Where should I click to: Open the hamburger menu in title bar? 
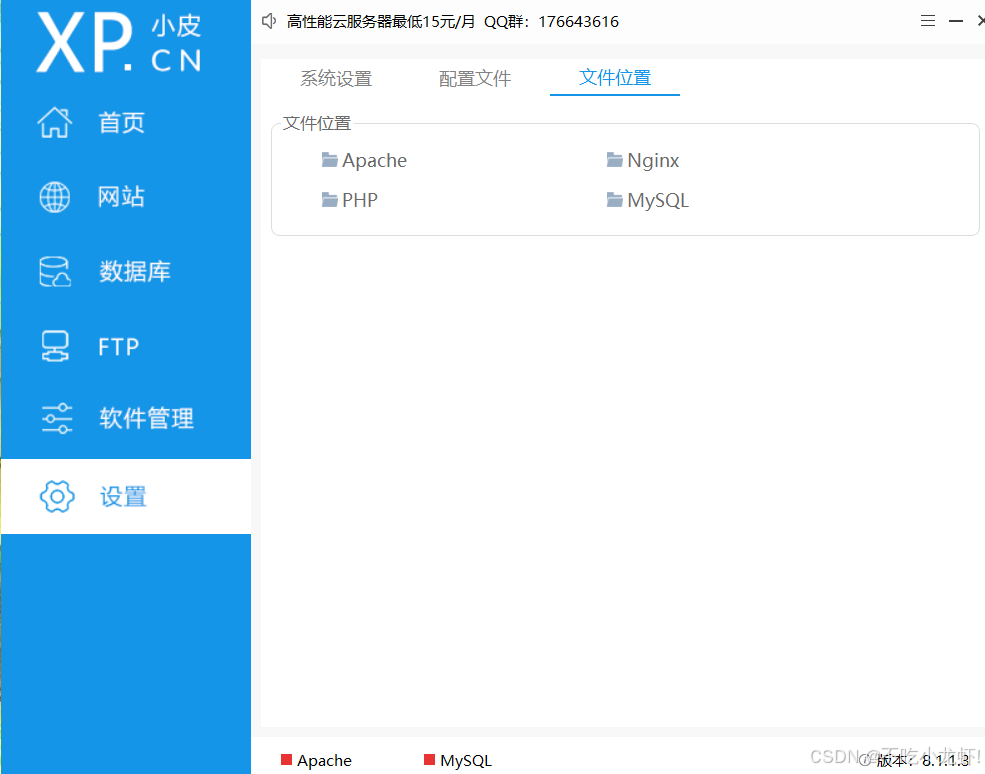click(x=927, y=20)
